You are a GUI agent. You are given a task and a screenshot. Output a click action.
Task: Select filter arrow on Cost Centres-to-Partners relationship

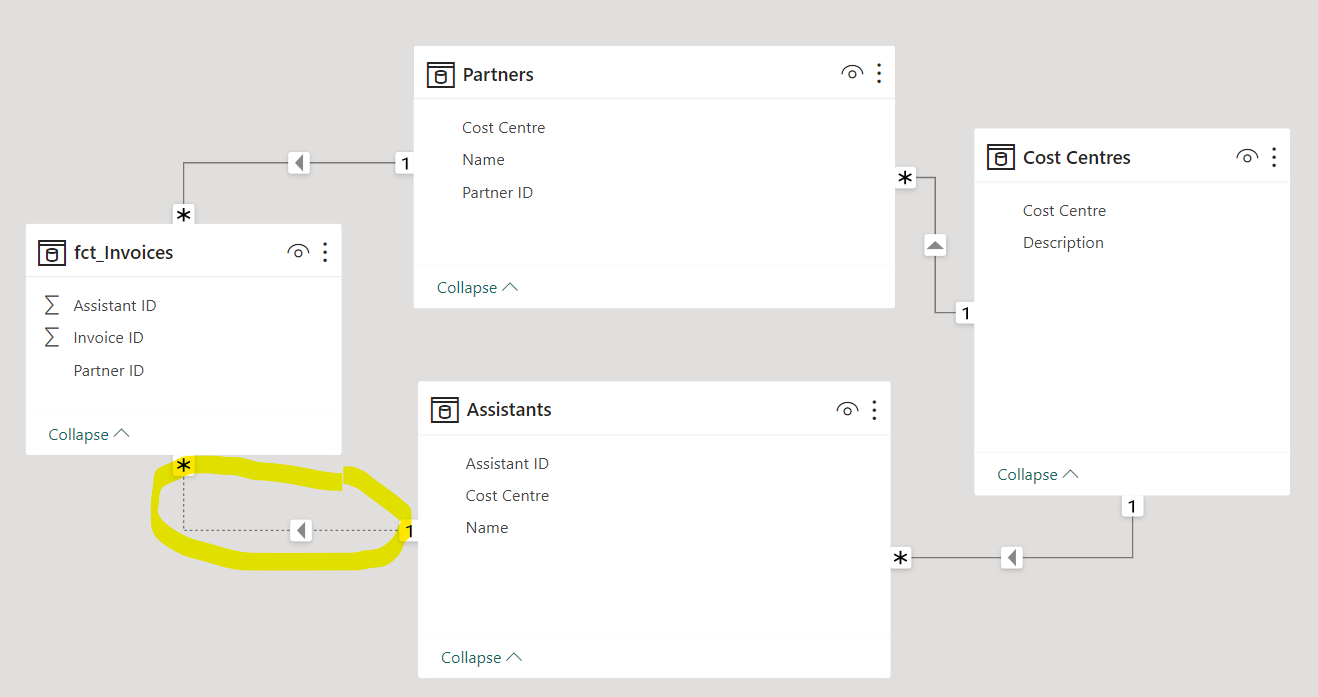(935, 244)
